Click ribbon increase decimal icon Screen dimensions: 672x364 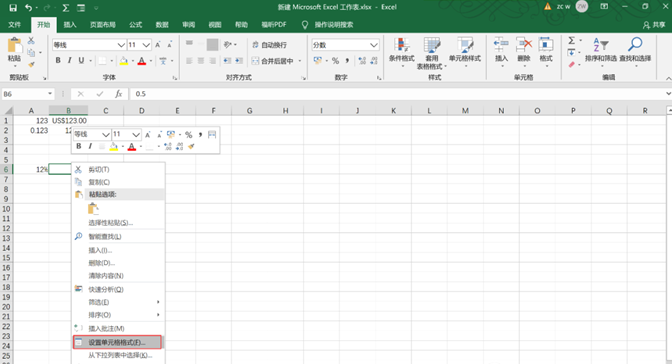(x=362, y=61)
